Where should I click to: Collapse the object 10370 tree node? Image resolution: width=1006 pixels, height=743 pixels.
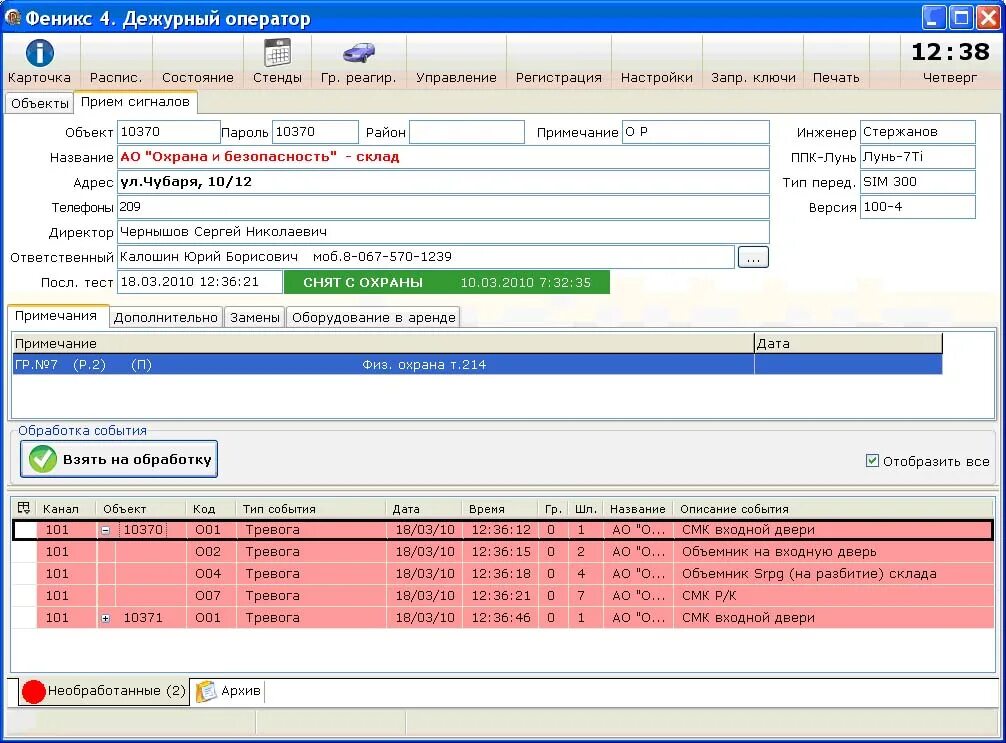click(x=106, y=531)
